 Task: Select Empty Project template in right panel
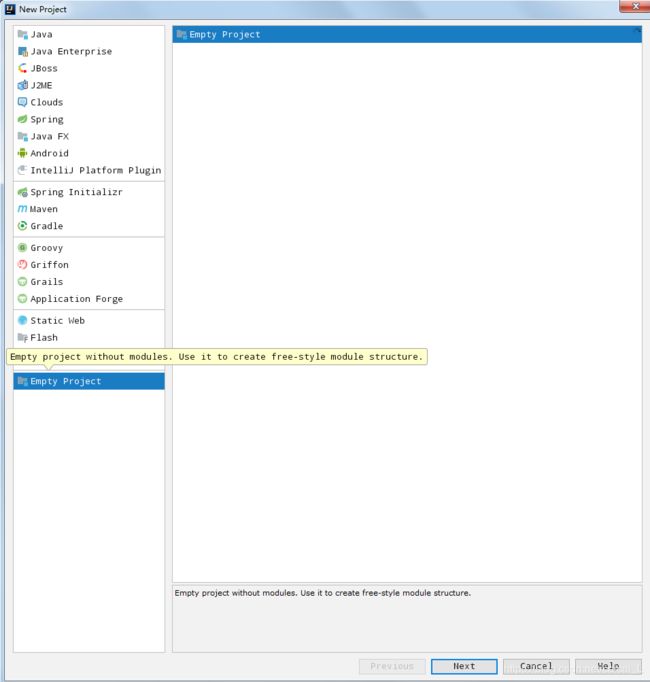(x=407, y=34)
